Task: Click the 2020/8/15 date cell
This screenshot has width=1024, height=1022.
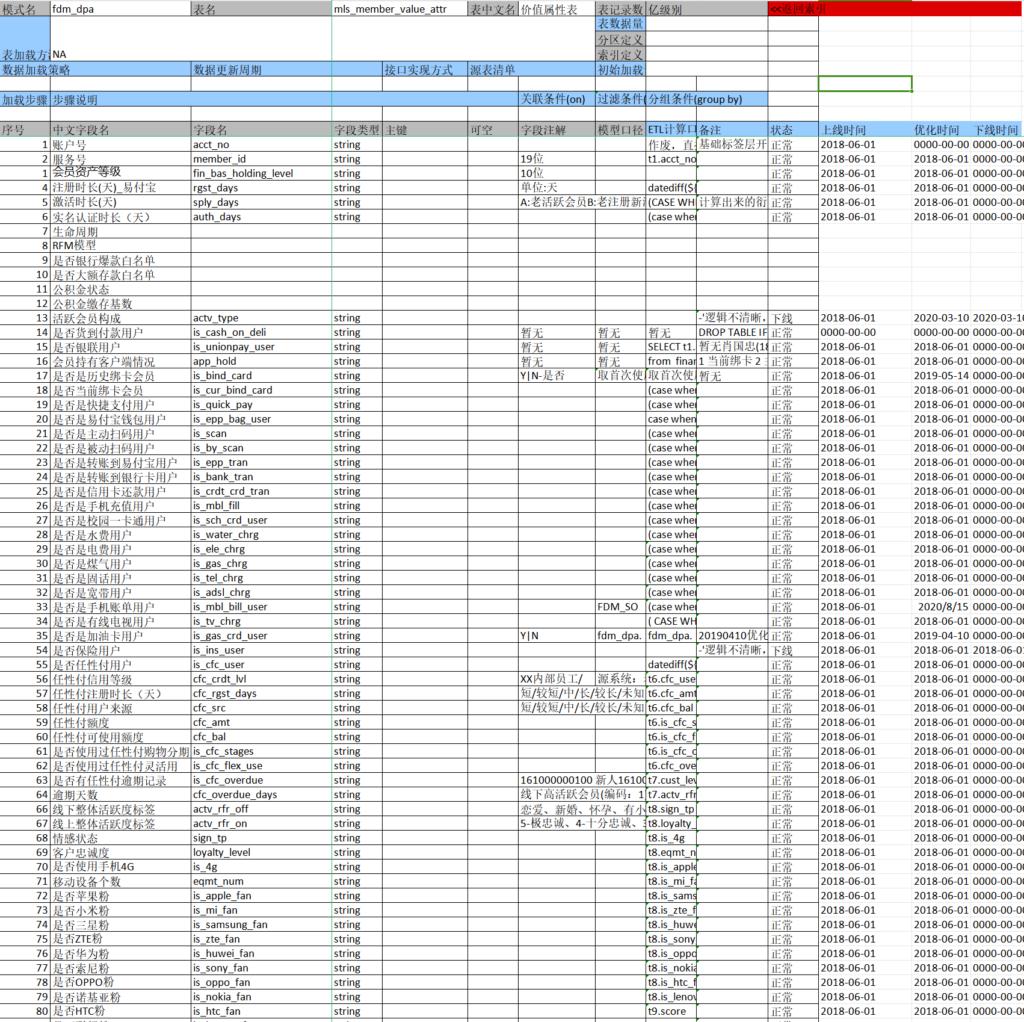Action: click(x=941, y=607)
